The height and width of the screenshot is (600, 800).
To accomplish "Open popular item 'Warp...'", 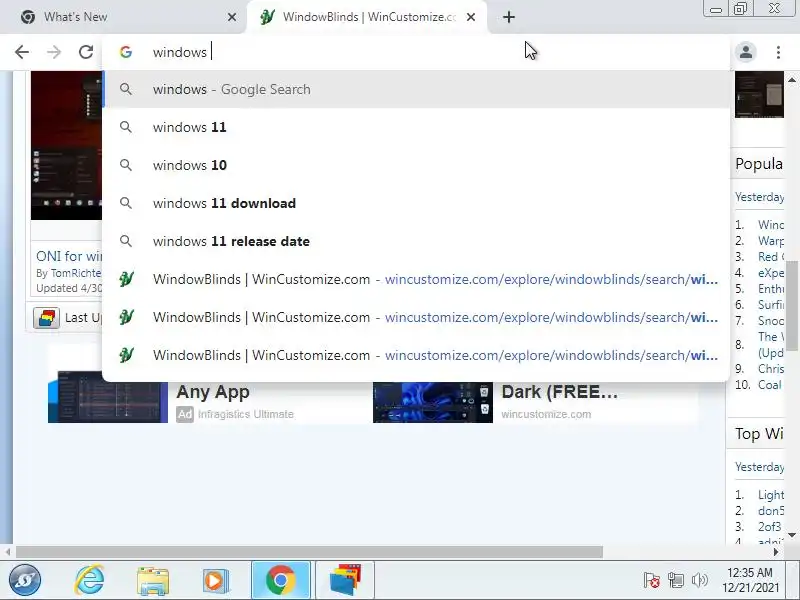I will 770,240.
